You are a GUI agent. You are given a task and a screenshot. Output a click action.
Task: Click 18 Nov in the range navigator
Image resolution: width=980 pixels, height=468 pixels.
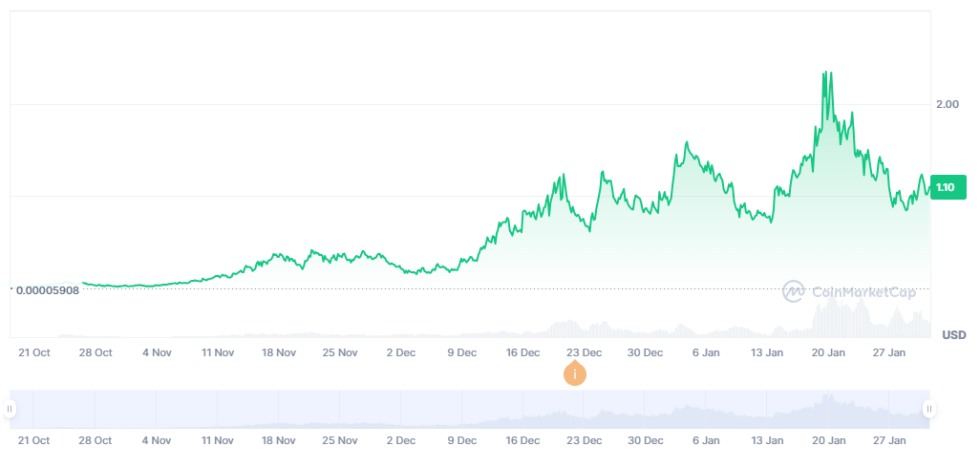click(x=279, y=440)
